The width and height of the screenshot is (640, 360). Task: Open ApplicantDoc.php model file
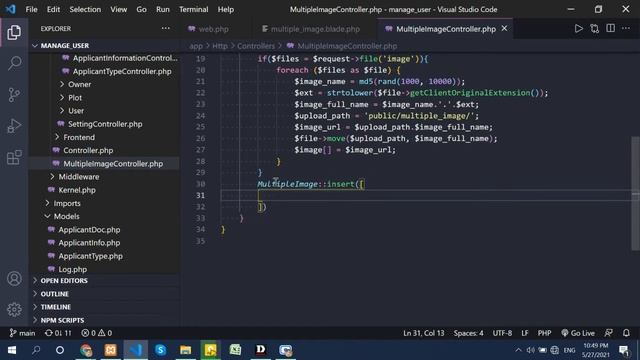89,229
